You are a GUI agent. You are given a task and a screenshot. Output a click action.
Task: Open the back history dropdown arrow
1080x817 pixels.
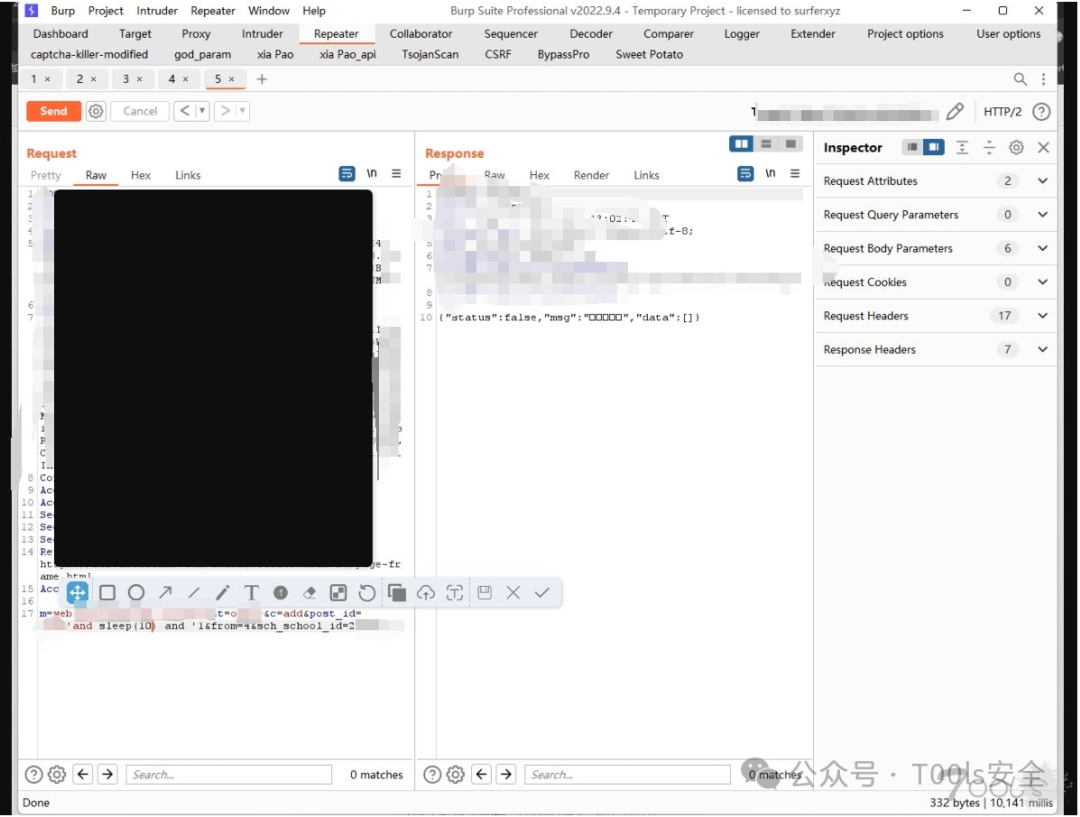(202, 110)
